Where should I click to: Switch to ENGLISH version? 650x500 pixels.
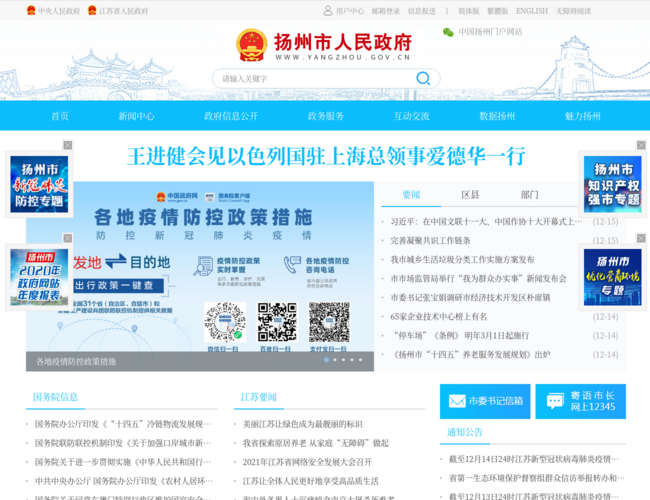(532, 11)
